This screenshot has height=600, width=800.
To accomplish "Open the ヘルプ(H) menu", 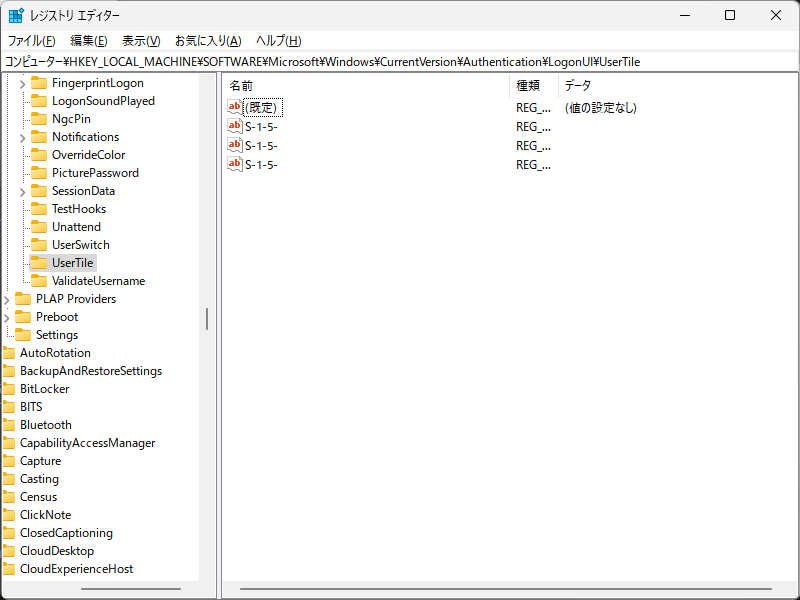I will click(279, 41).
